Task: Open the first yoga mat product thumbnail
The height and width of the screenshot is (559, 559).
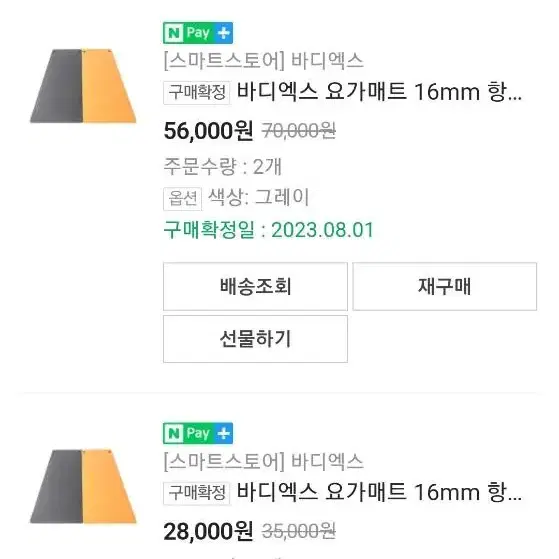Action: (x=83, y=86)
